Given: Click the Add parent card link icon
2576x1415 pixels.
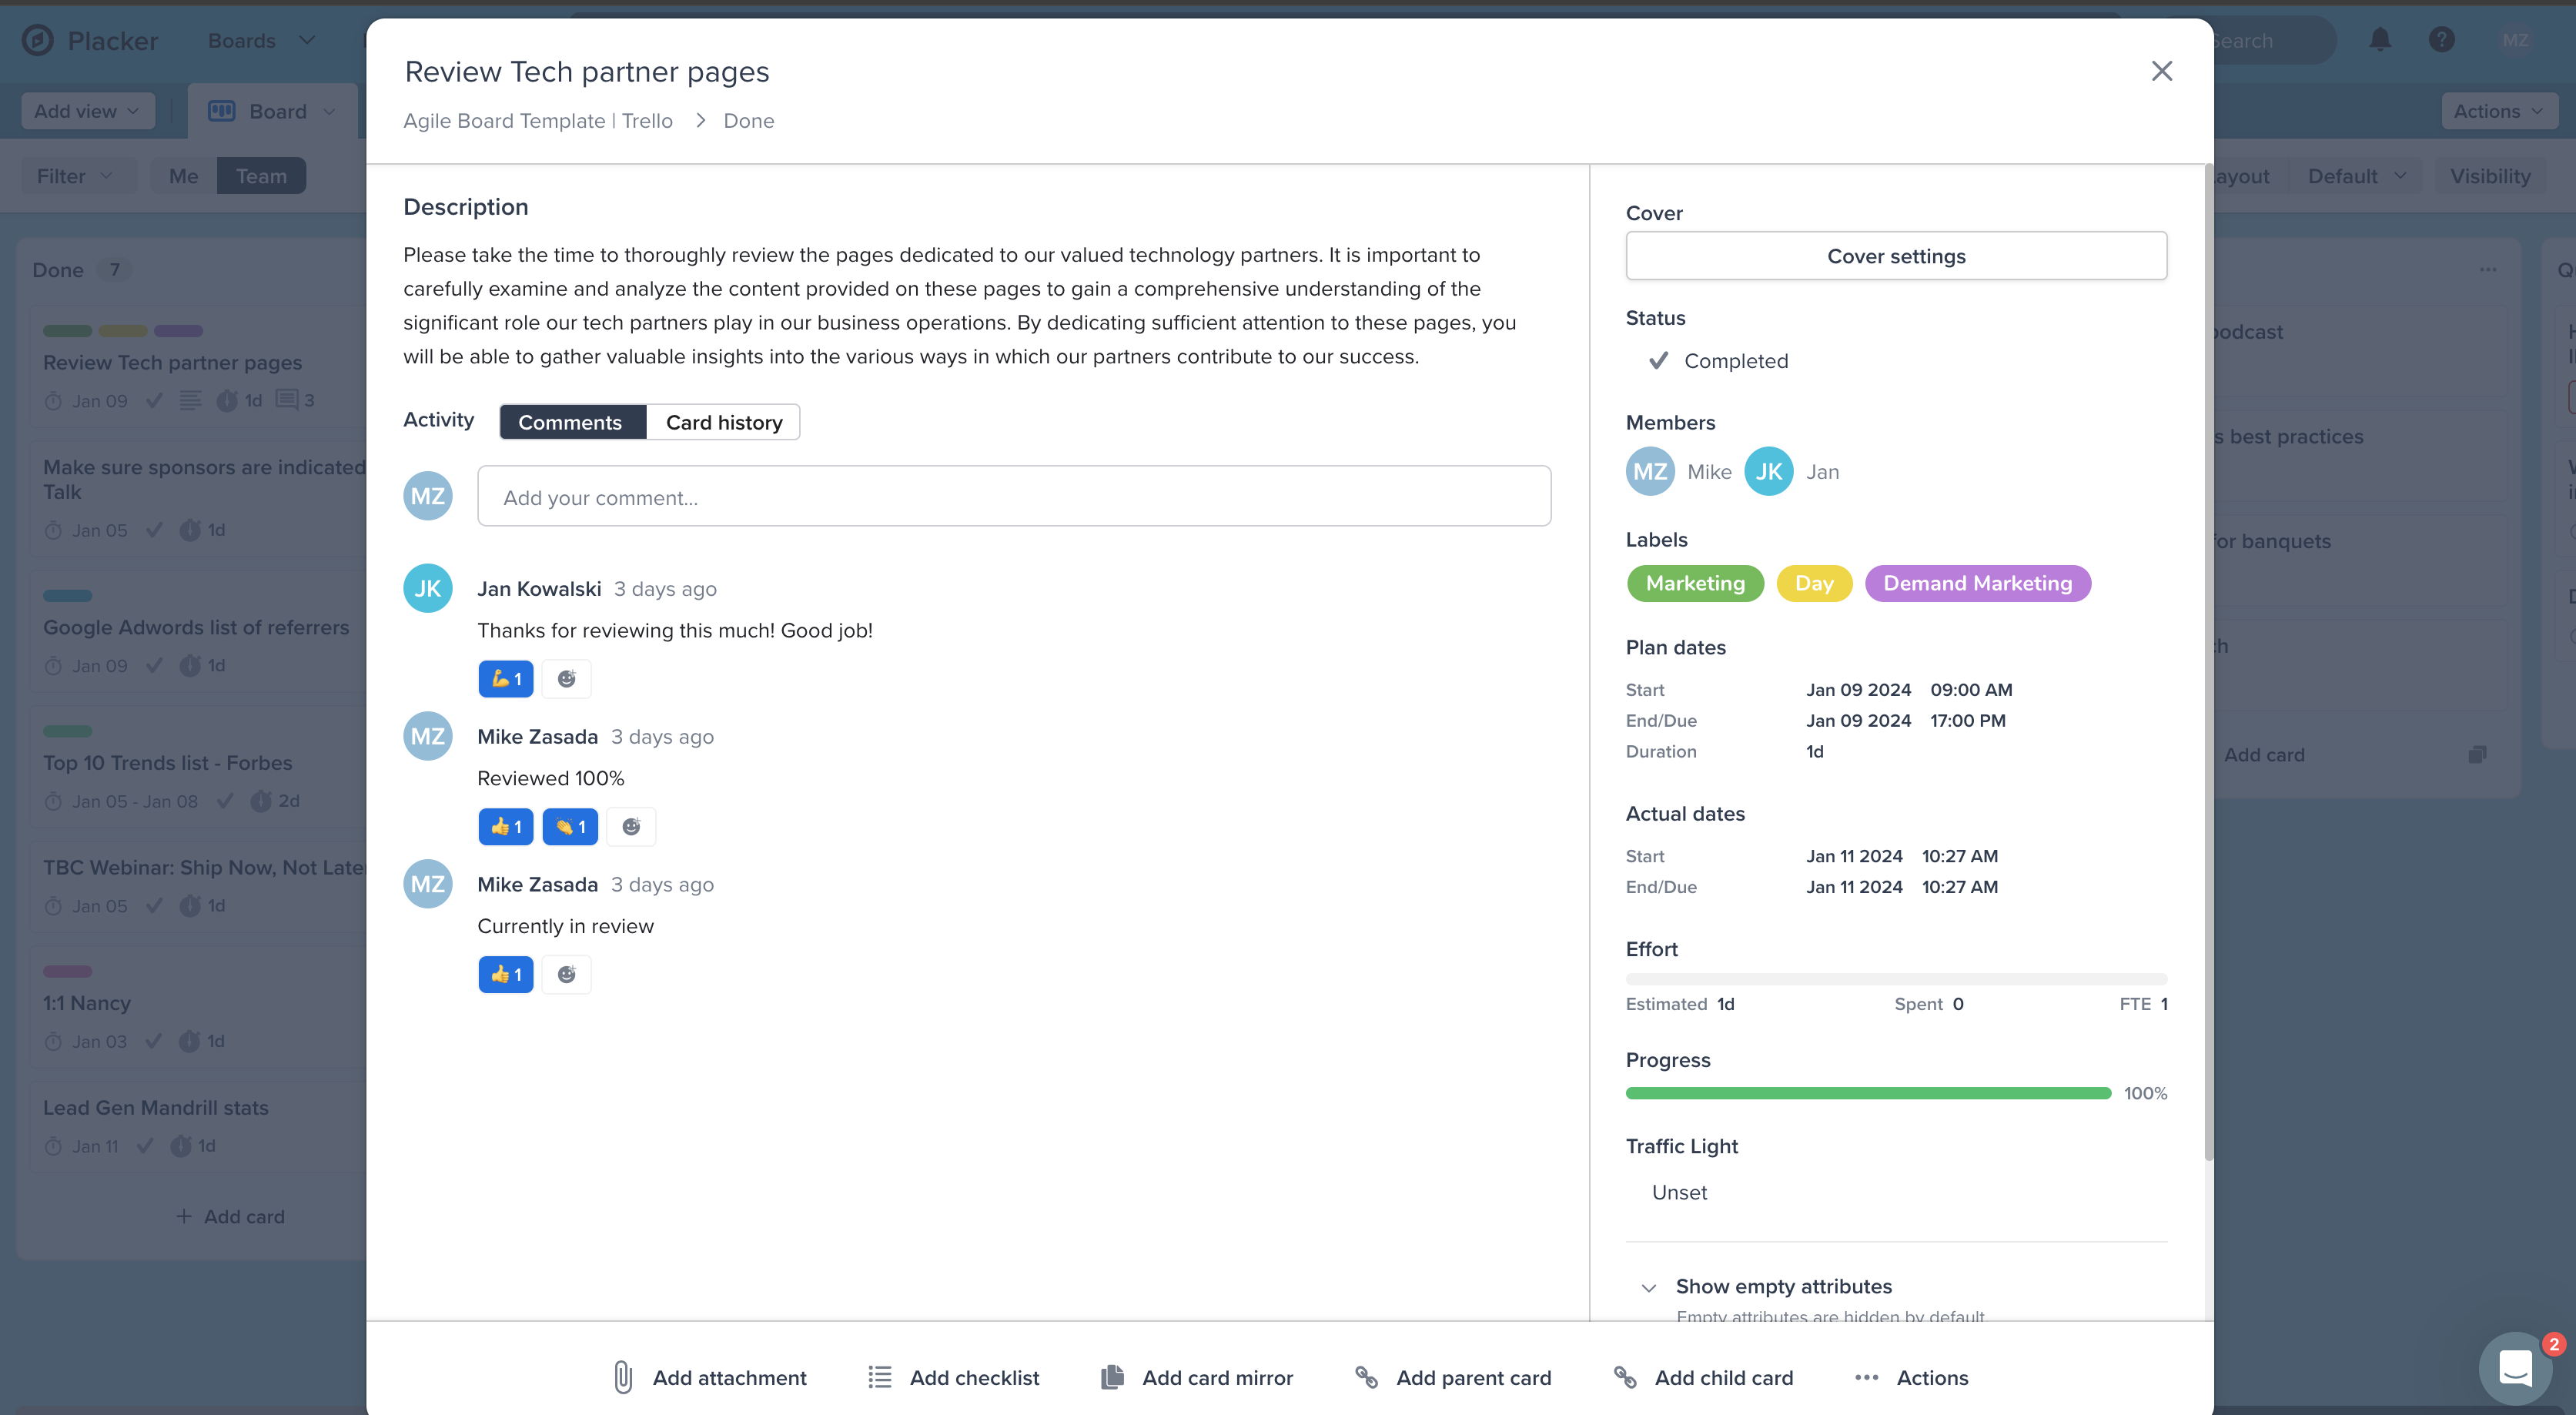Looking at the screenshot, I should point(1366,1377).
